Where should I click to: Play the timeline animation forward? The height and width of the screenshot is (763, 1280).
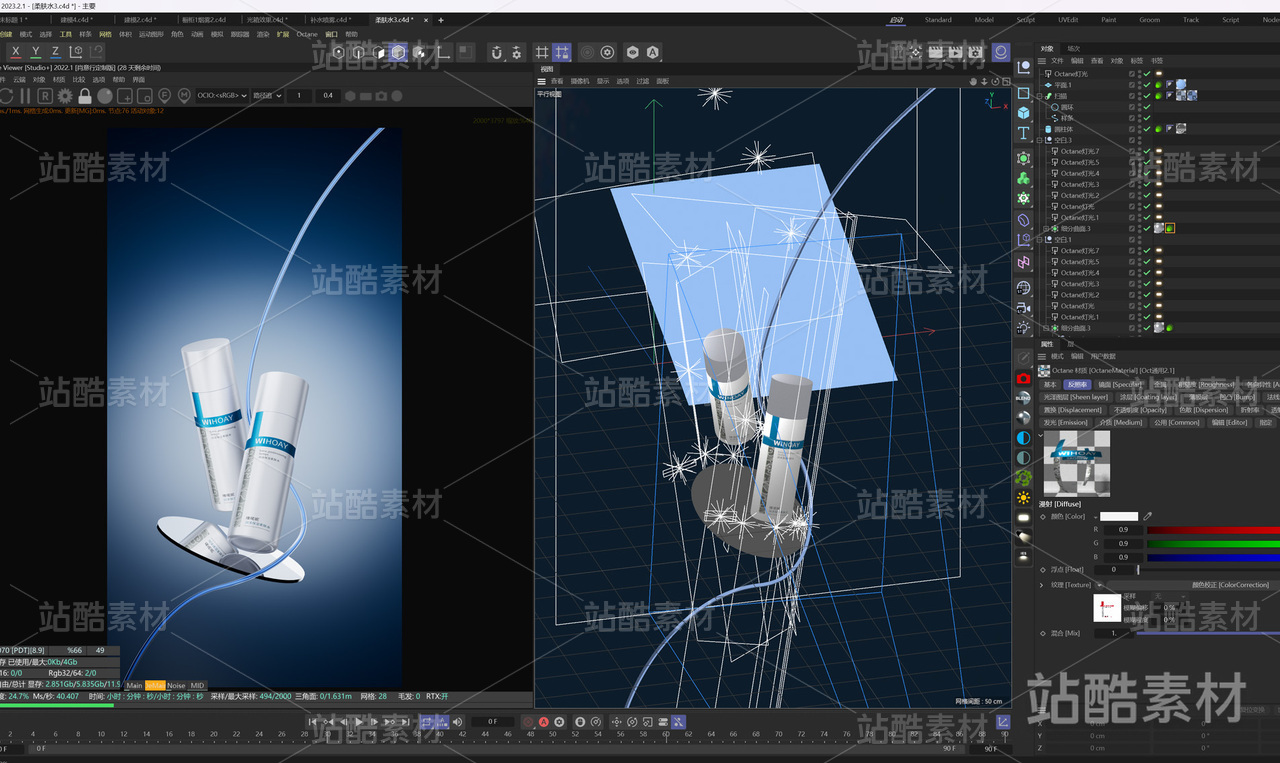(359, 721)
